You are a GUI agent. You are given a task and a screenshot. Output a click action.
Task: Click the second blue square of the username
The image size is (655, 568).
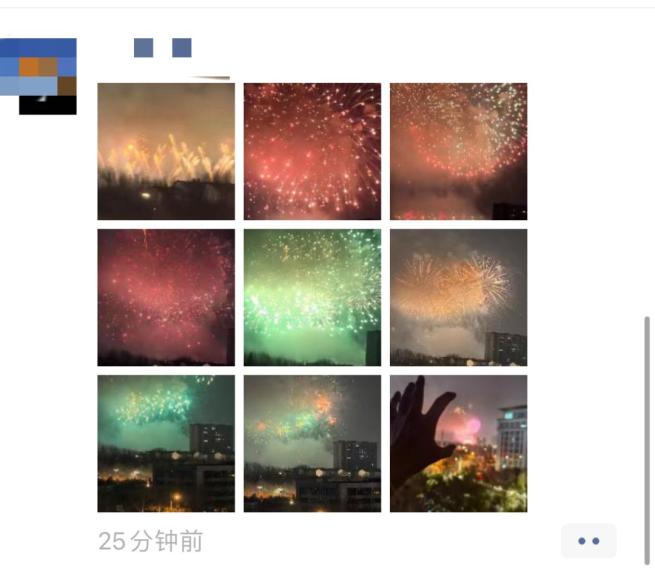[182, 48]
